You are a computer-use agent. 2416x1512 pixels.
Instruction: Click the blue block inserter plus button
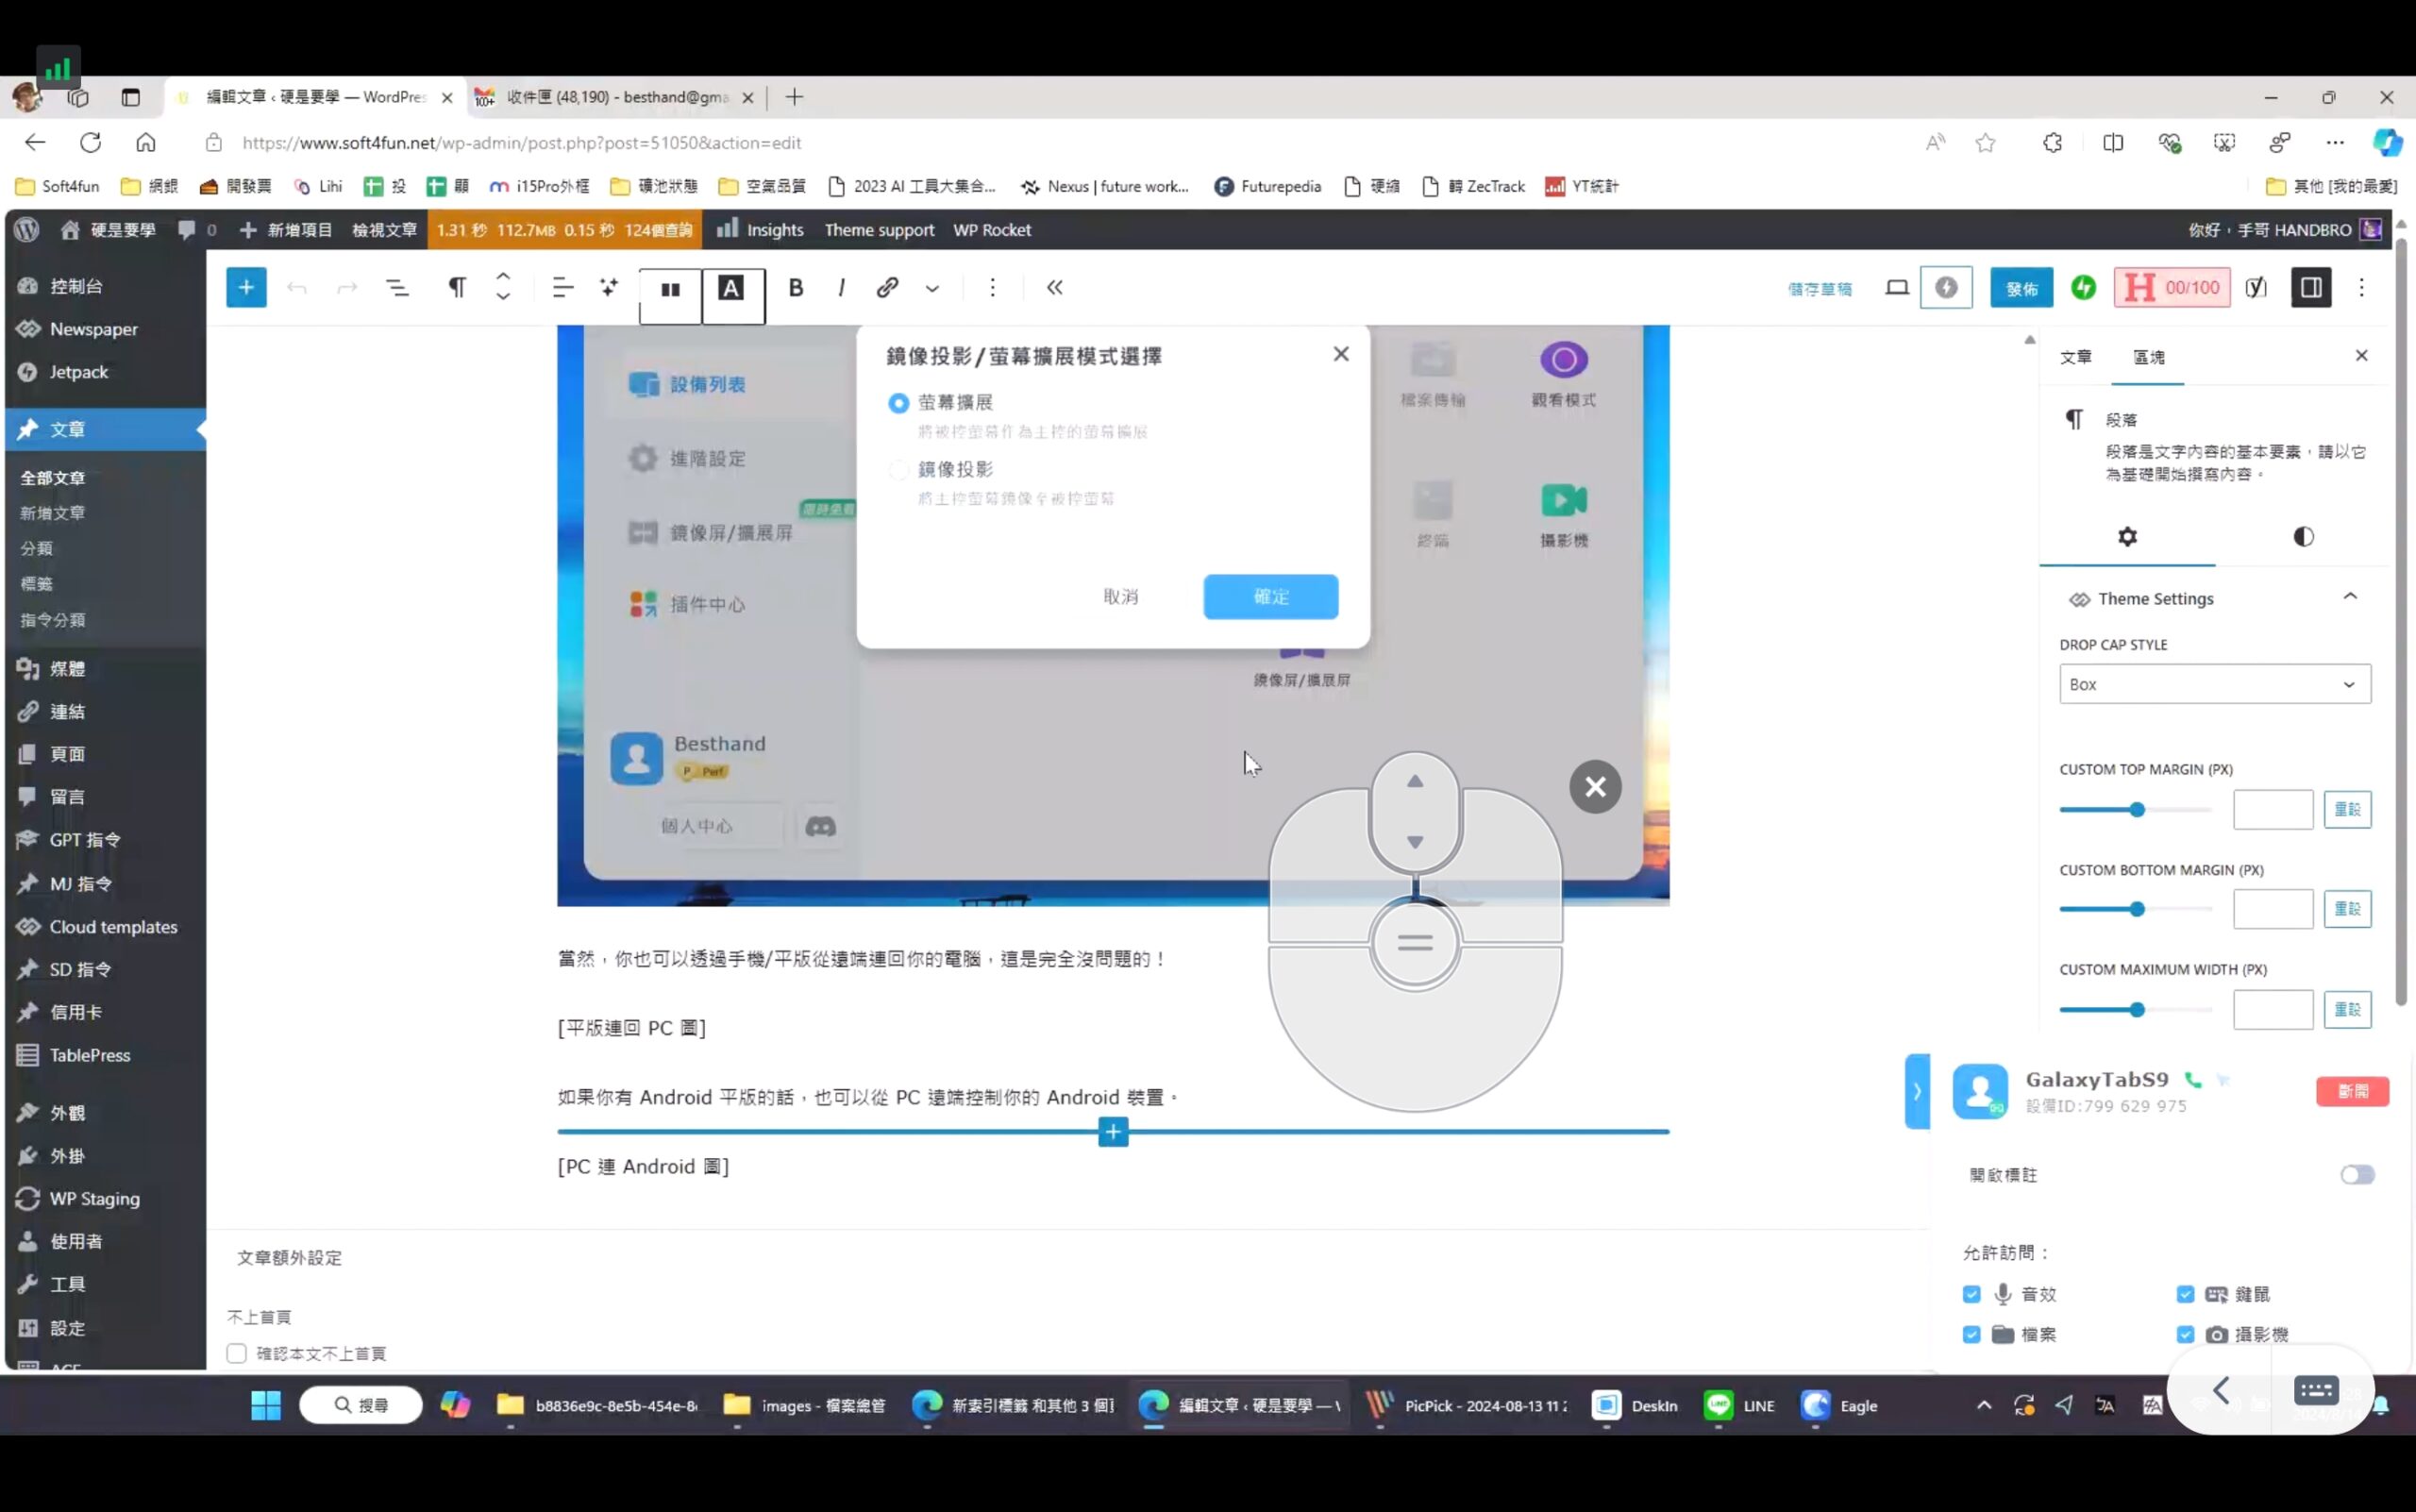[x=246, y=288]
